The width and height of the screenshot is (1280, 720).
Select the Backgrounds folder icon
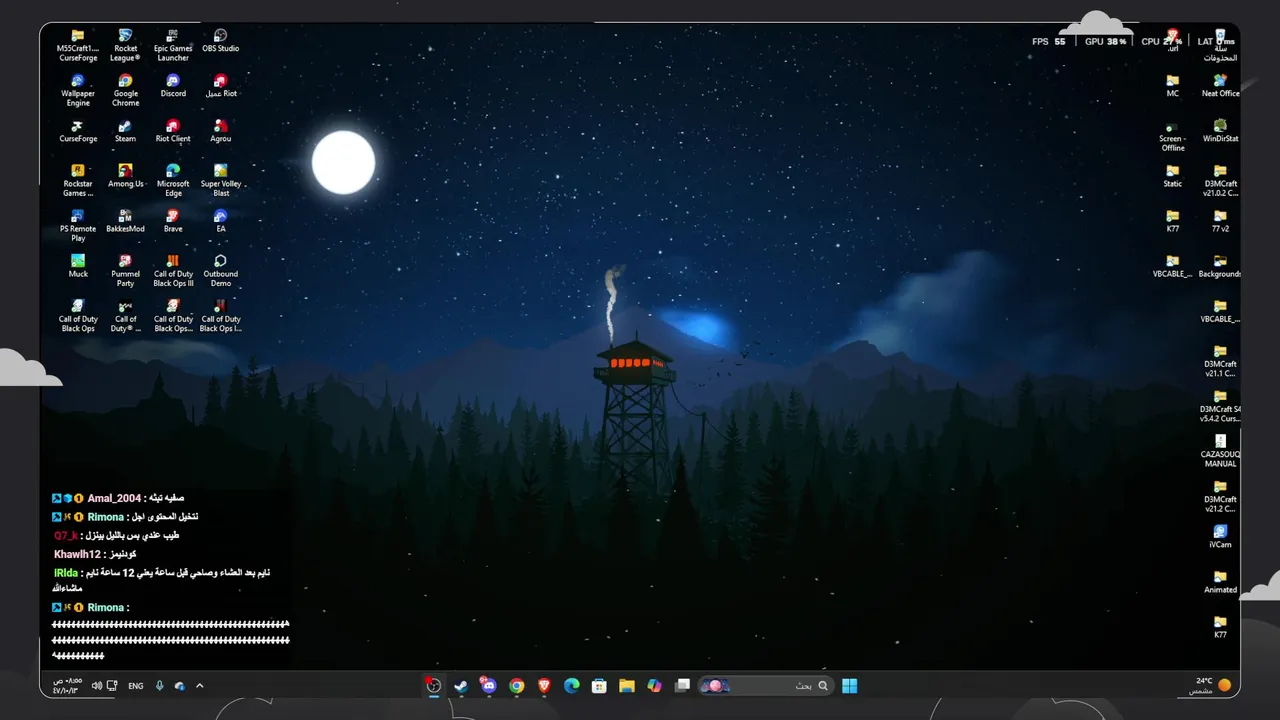(1220, 266)
